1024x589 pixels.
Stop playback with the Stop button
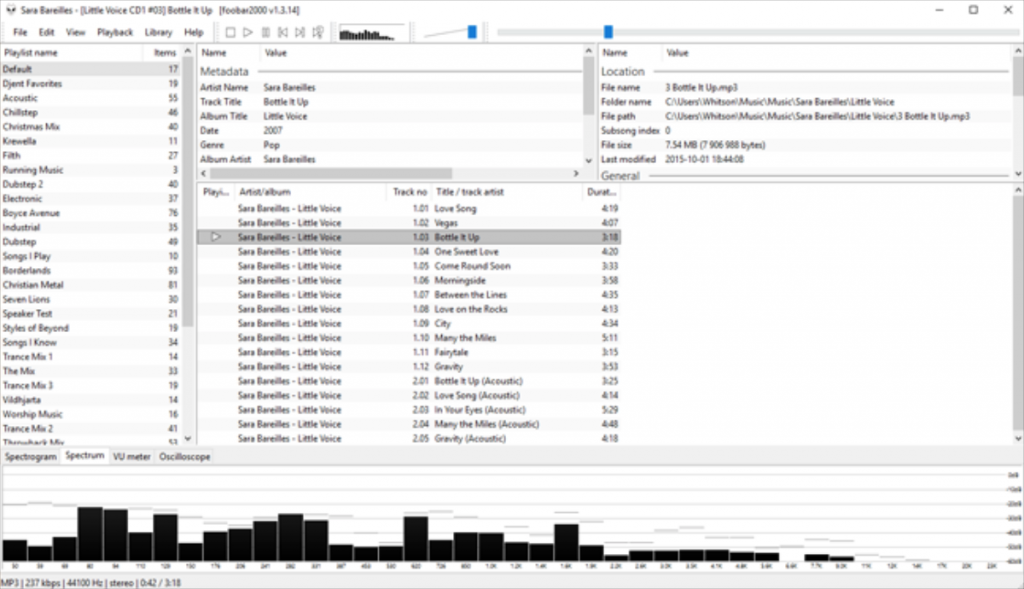pos(230,32)
